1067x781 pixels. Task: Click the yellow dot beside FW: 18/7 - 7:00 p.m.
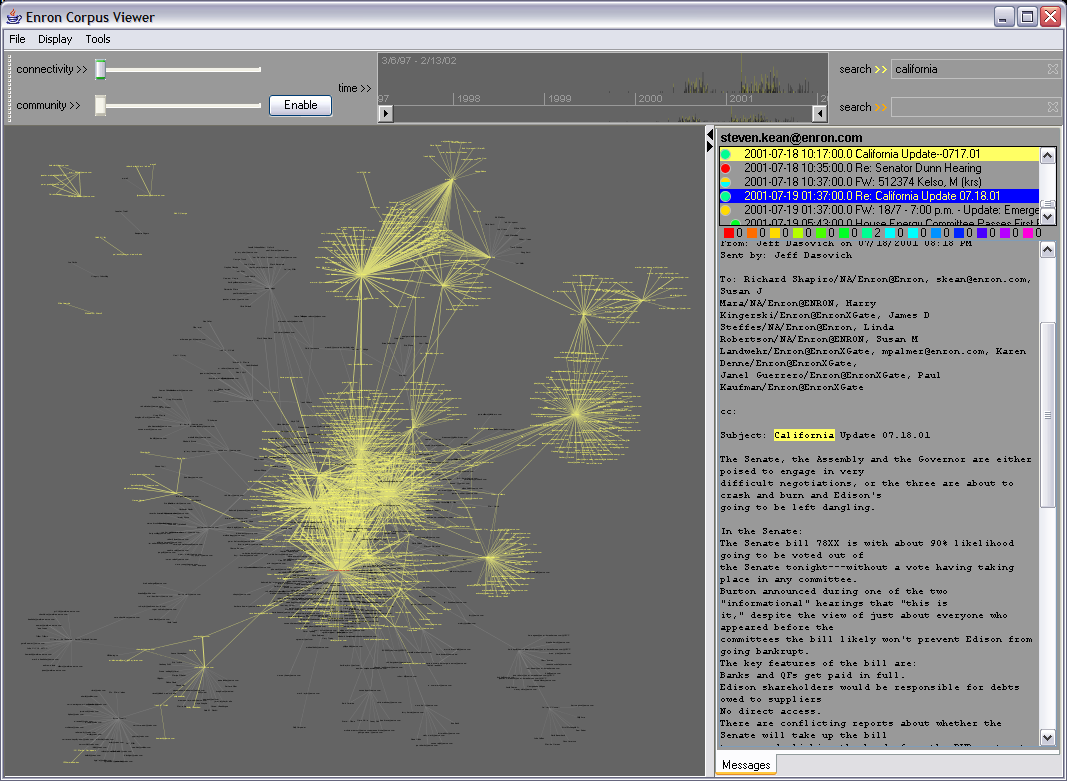[x=725, y=210]
